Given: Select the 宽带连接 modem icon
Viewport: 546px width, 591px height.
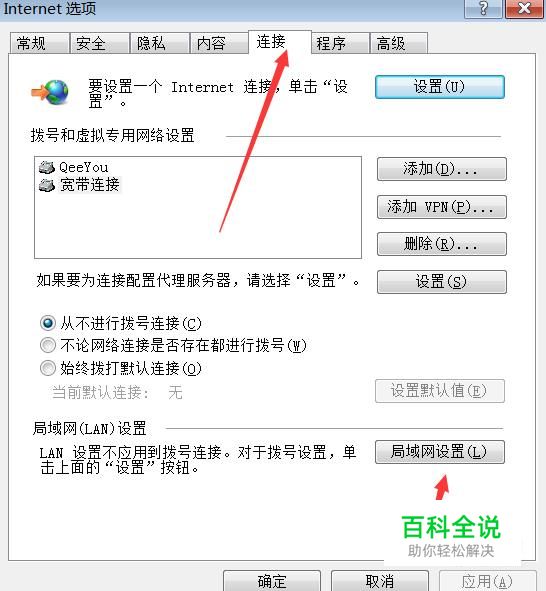Looking at the screenshot, I should (47, 185).
